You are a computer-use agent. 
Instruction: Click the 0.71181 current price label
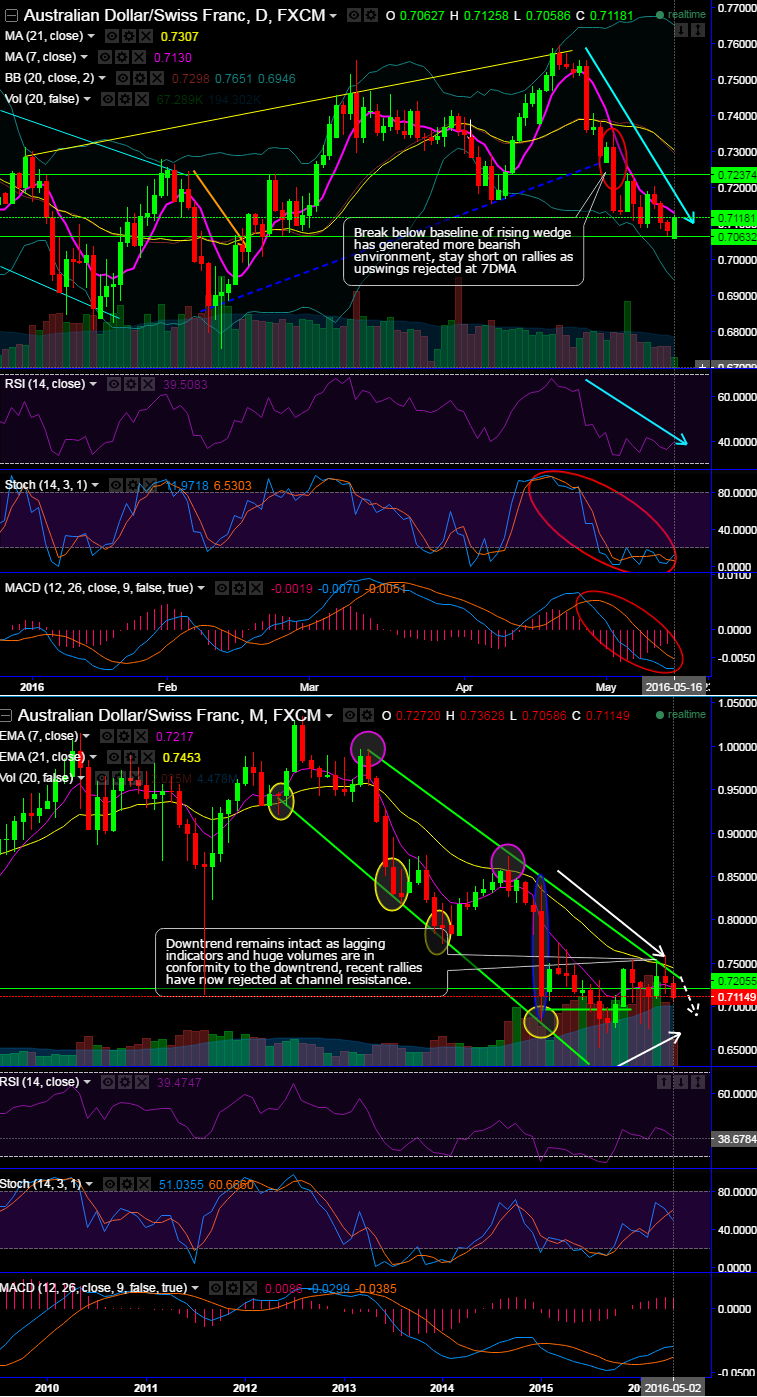click(734, 217)
